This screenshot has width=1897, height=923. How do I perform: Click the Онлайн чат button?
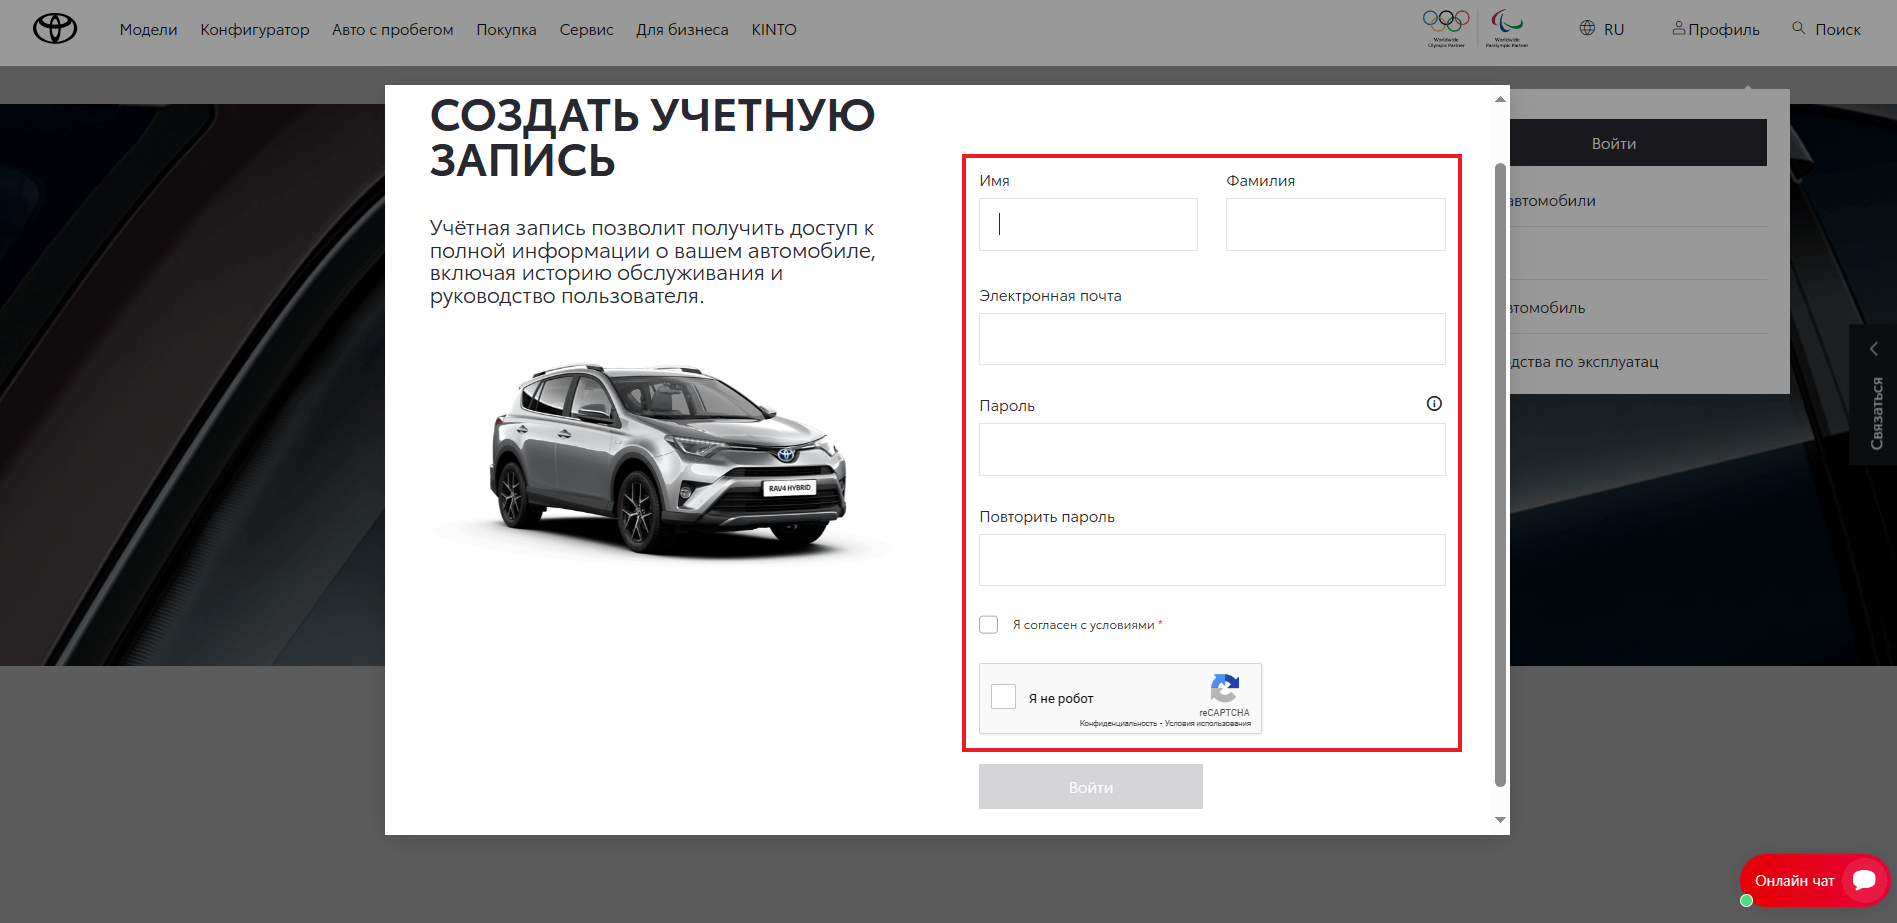point(1815,881)
